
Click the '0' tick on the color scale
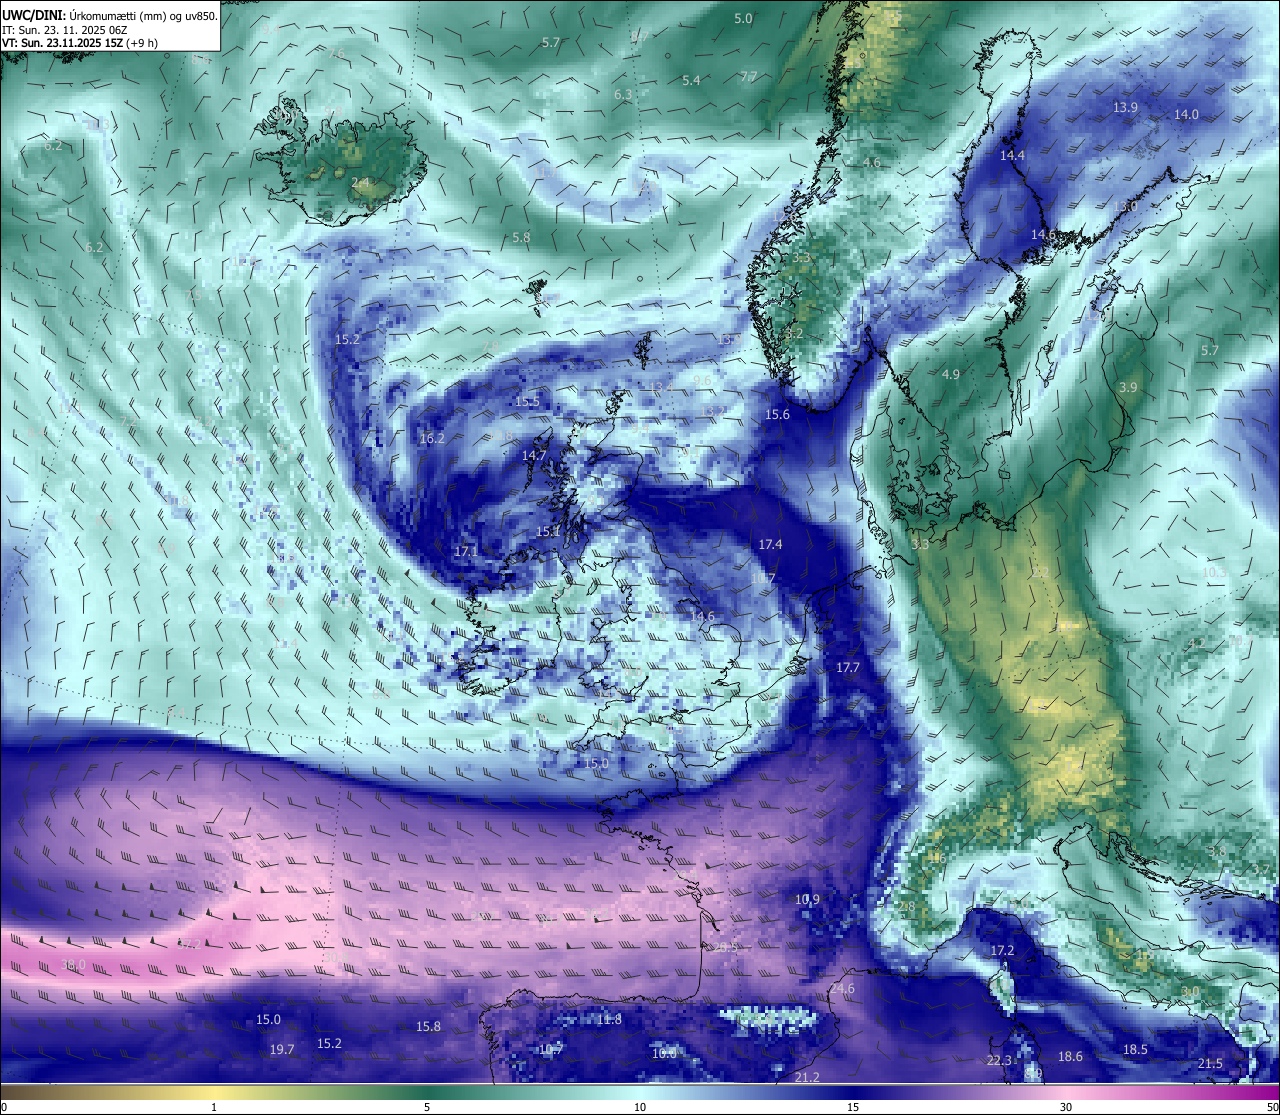point(4,1107)
